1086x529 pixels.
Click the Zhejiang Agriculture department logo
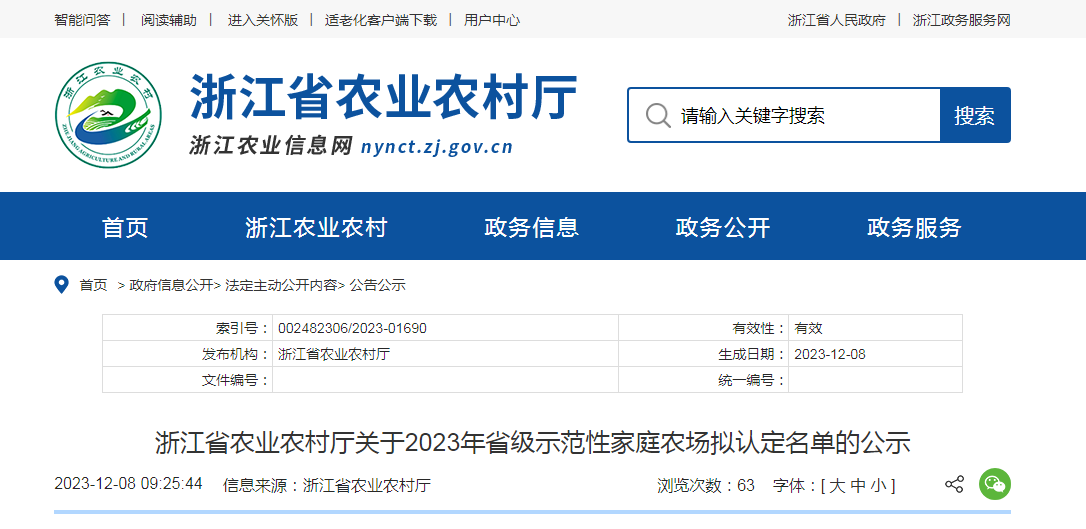coord(108,115)
